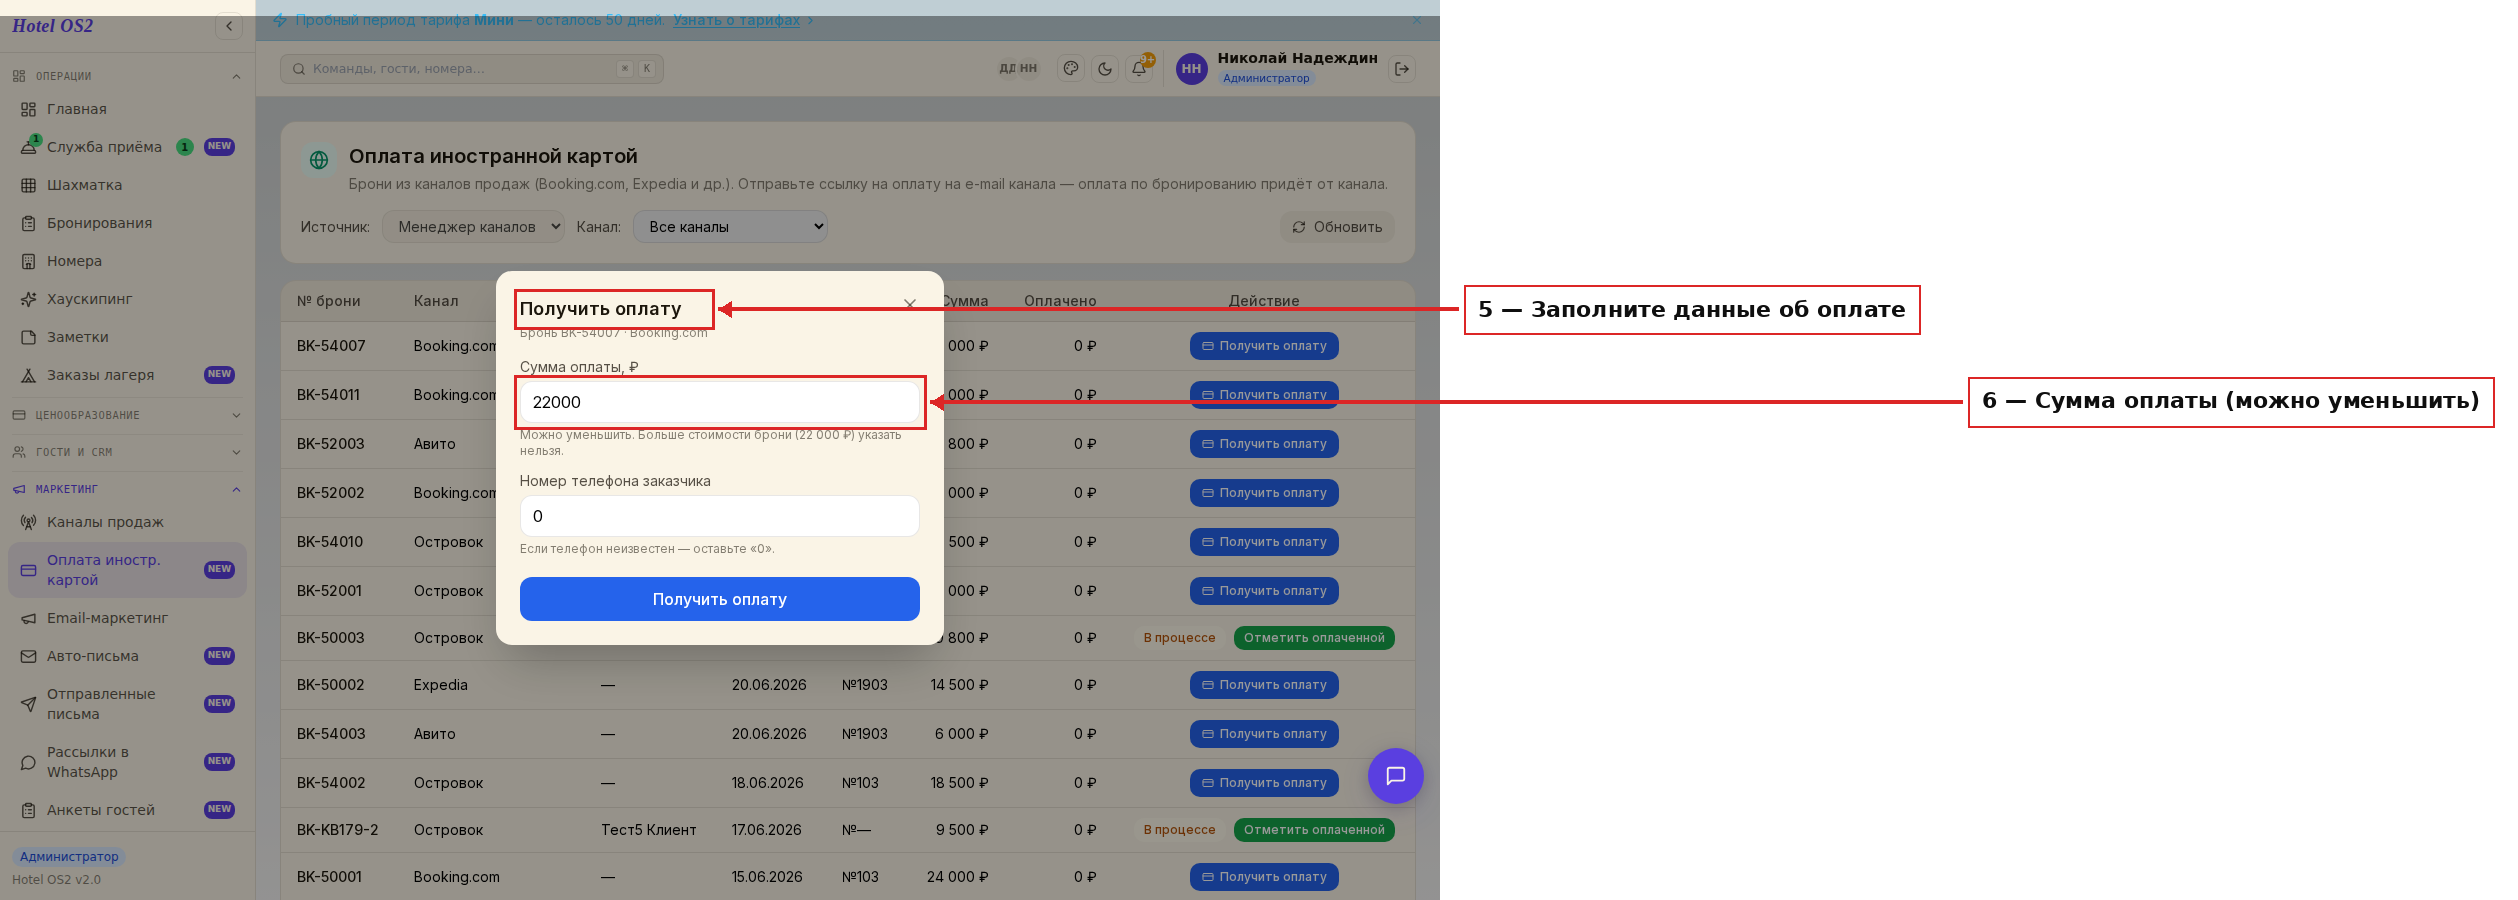Image resolution: width=2518 pixels, height=900 pixels.
Task: Expand the Ценообразование sidebar section
Action: [x=127, y=415]
